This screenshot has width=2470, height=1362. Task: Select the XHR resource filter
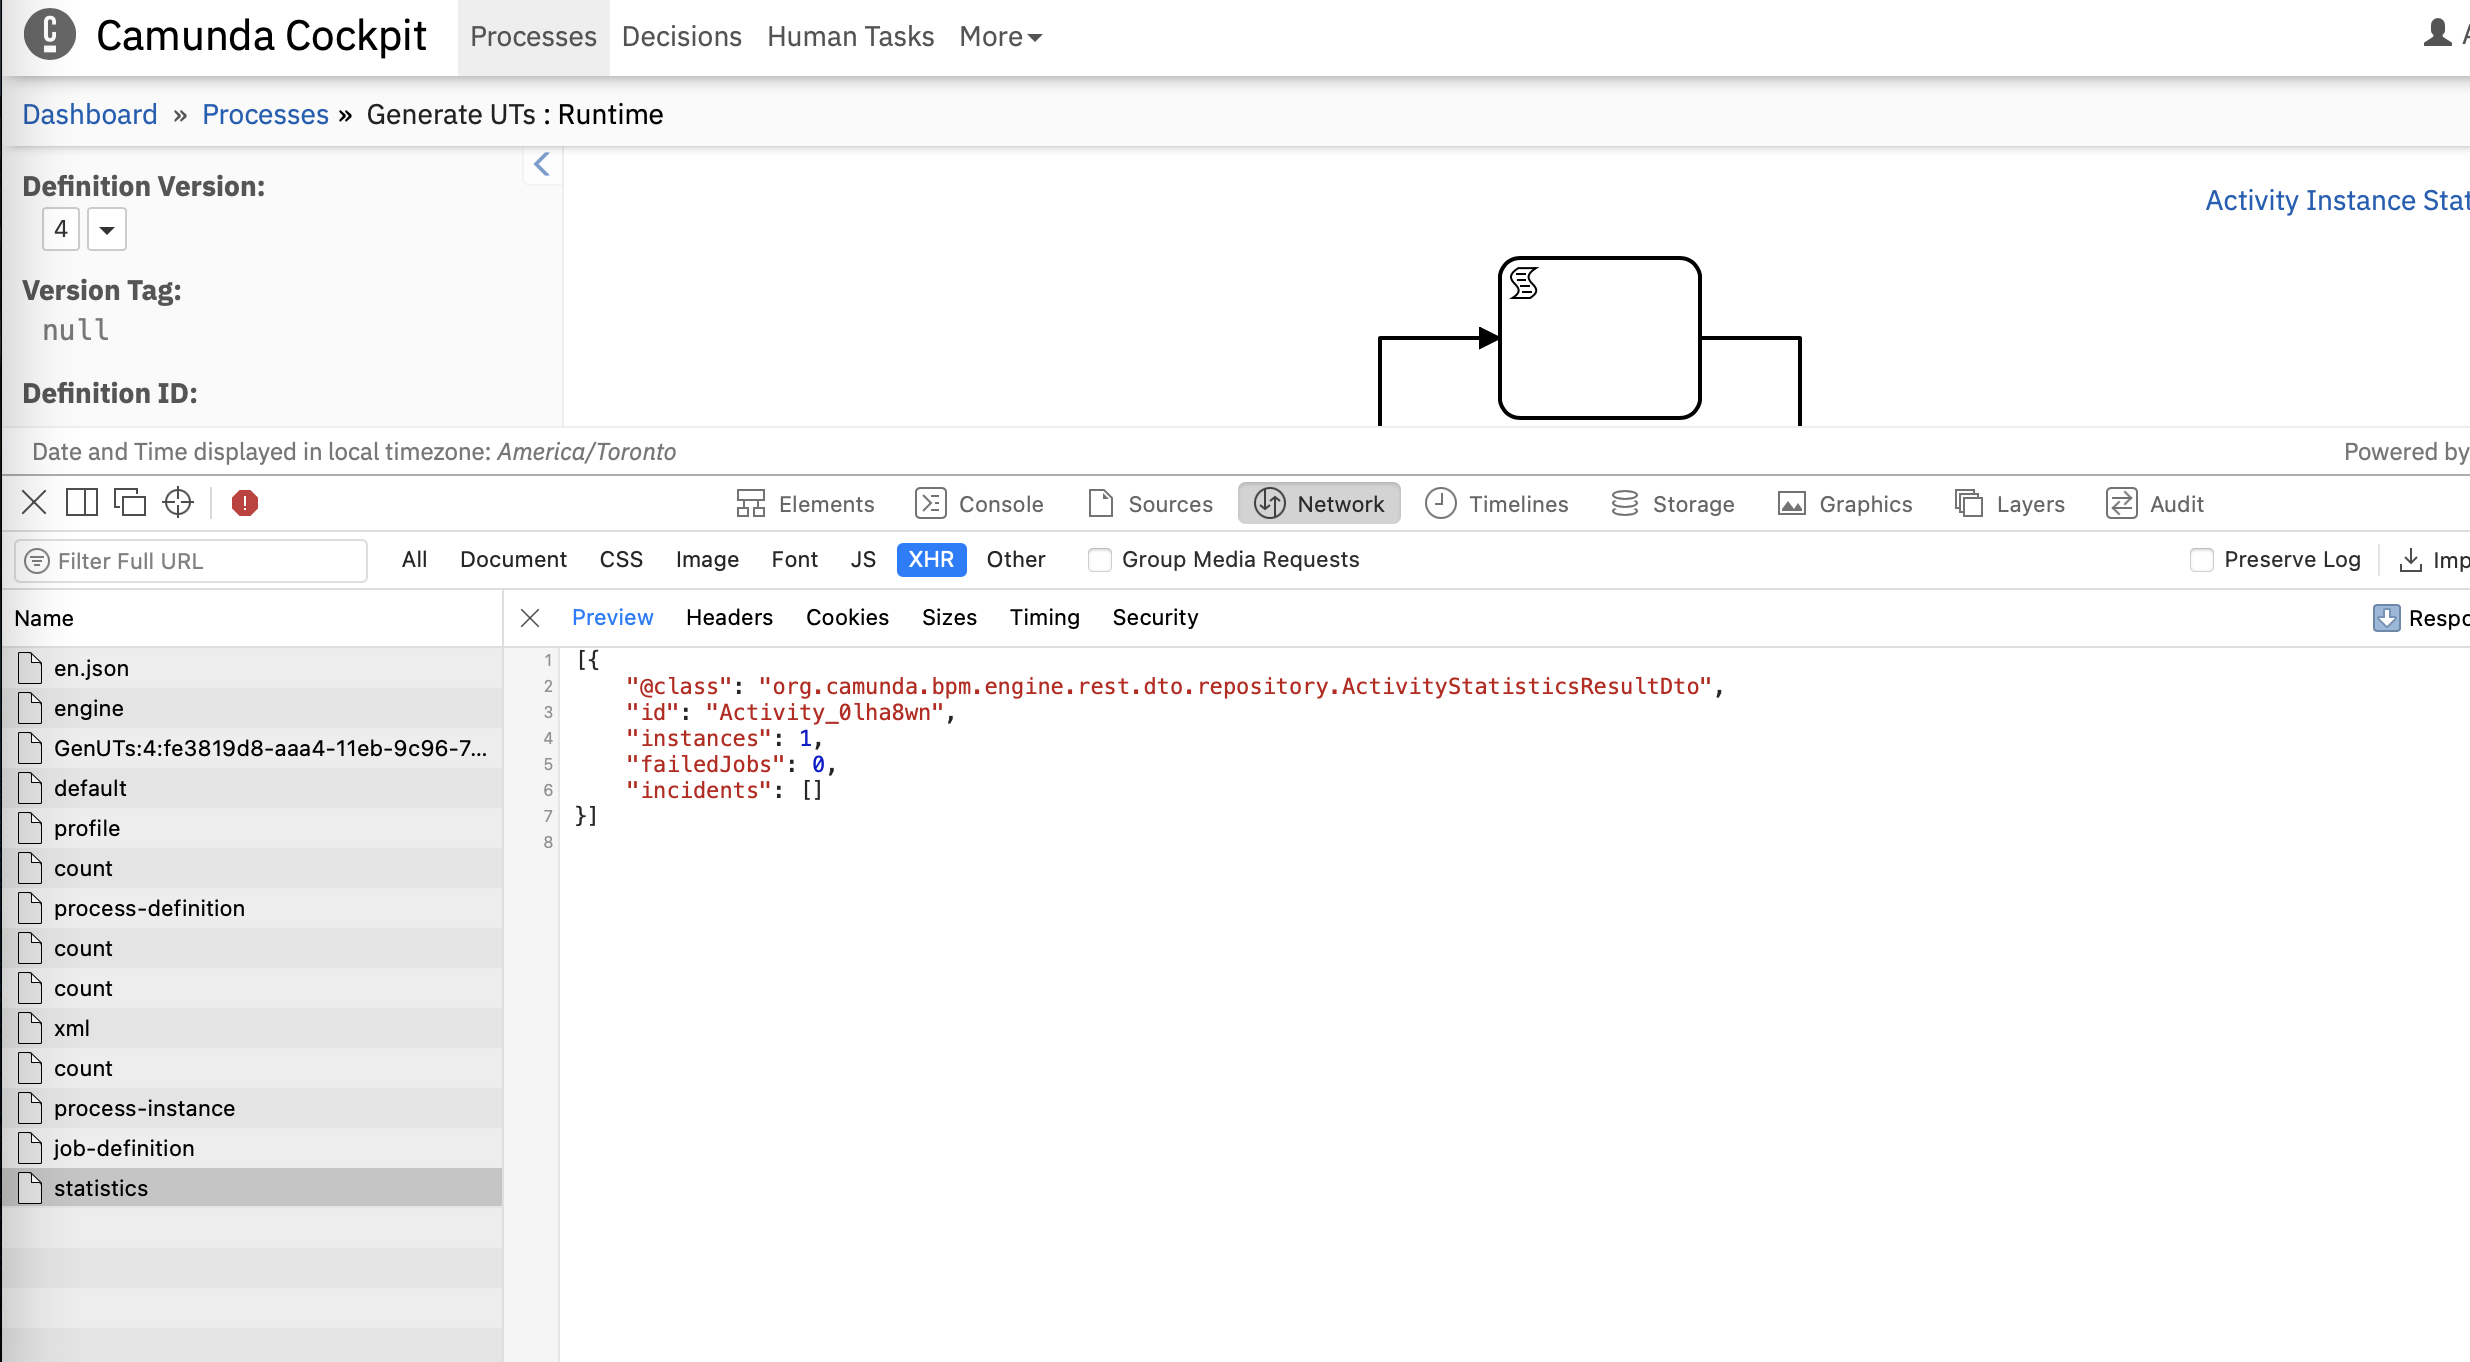pyautogui.click(x=930, y=560)
